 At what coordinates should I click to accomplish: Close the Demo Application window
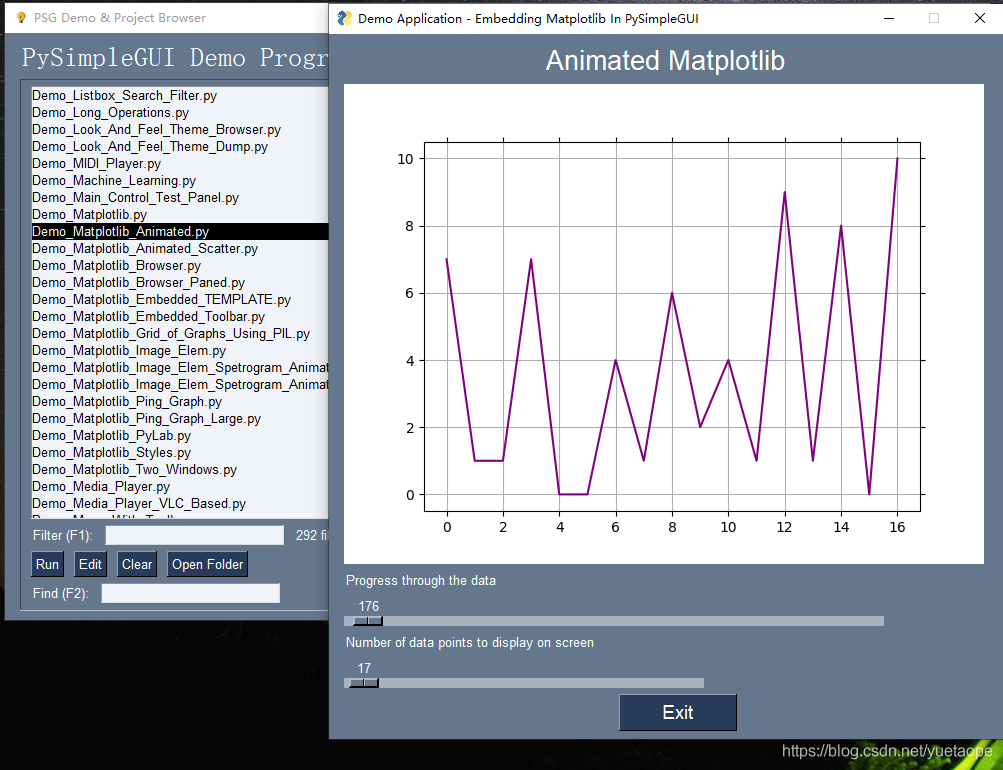(x=979, y=19)
